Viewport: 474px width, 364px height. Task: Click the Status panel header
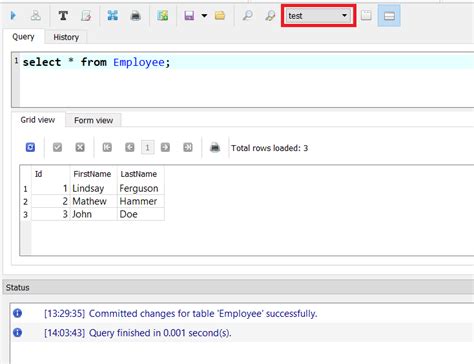coord(238,287)
